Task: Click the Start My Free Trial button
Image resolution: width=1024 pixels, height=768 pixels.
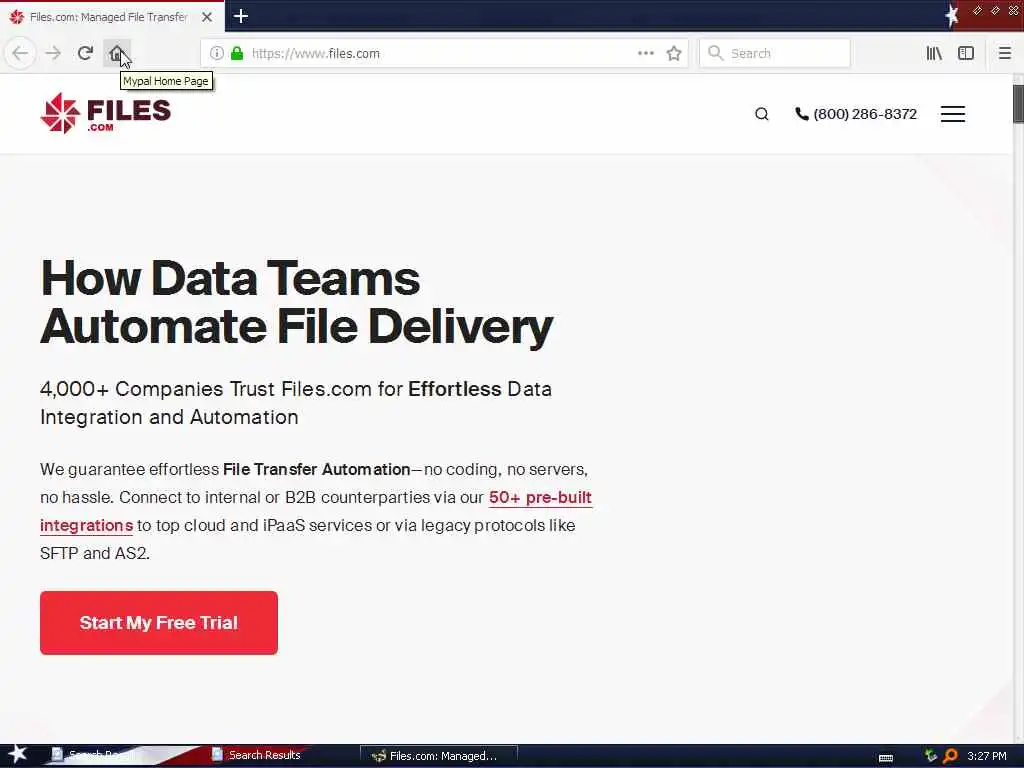Action: (x=159, y=622)
